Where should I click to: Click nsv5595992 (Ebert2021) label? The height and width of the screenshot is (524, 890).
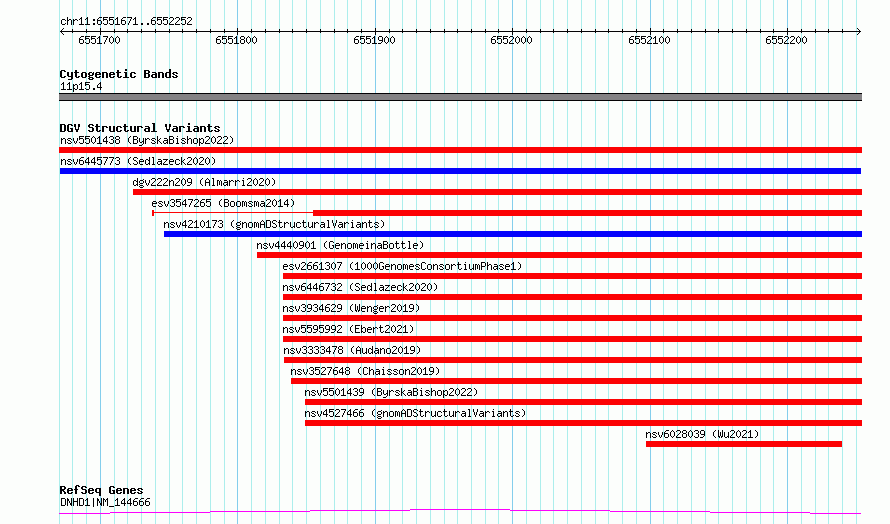click(349, 329)
